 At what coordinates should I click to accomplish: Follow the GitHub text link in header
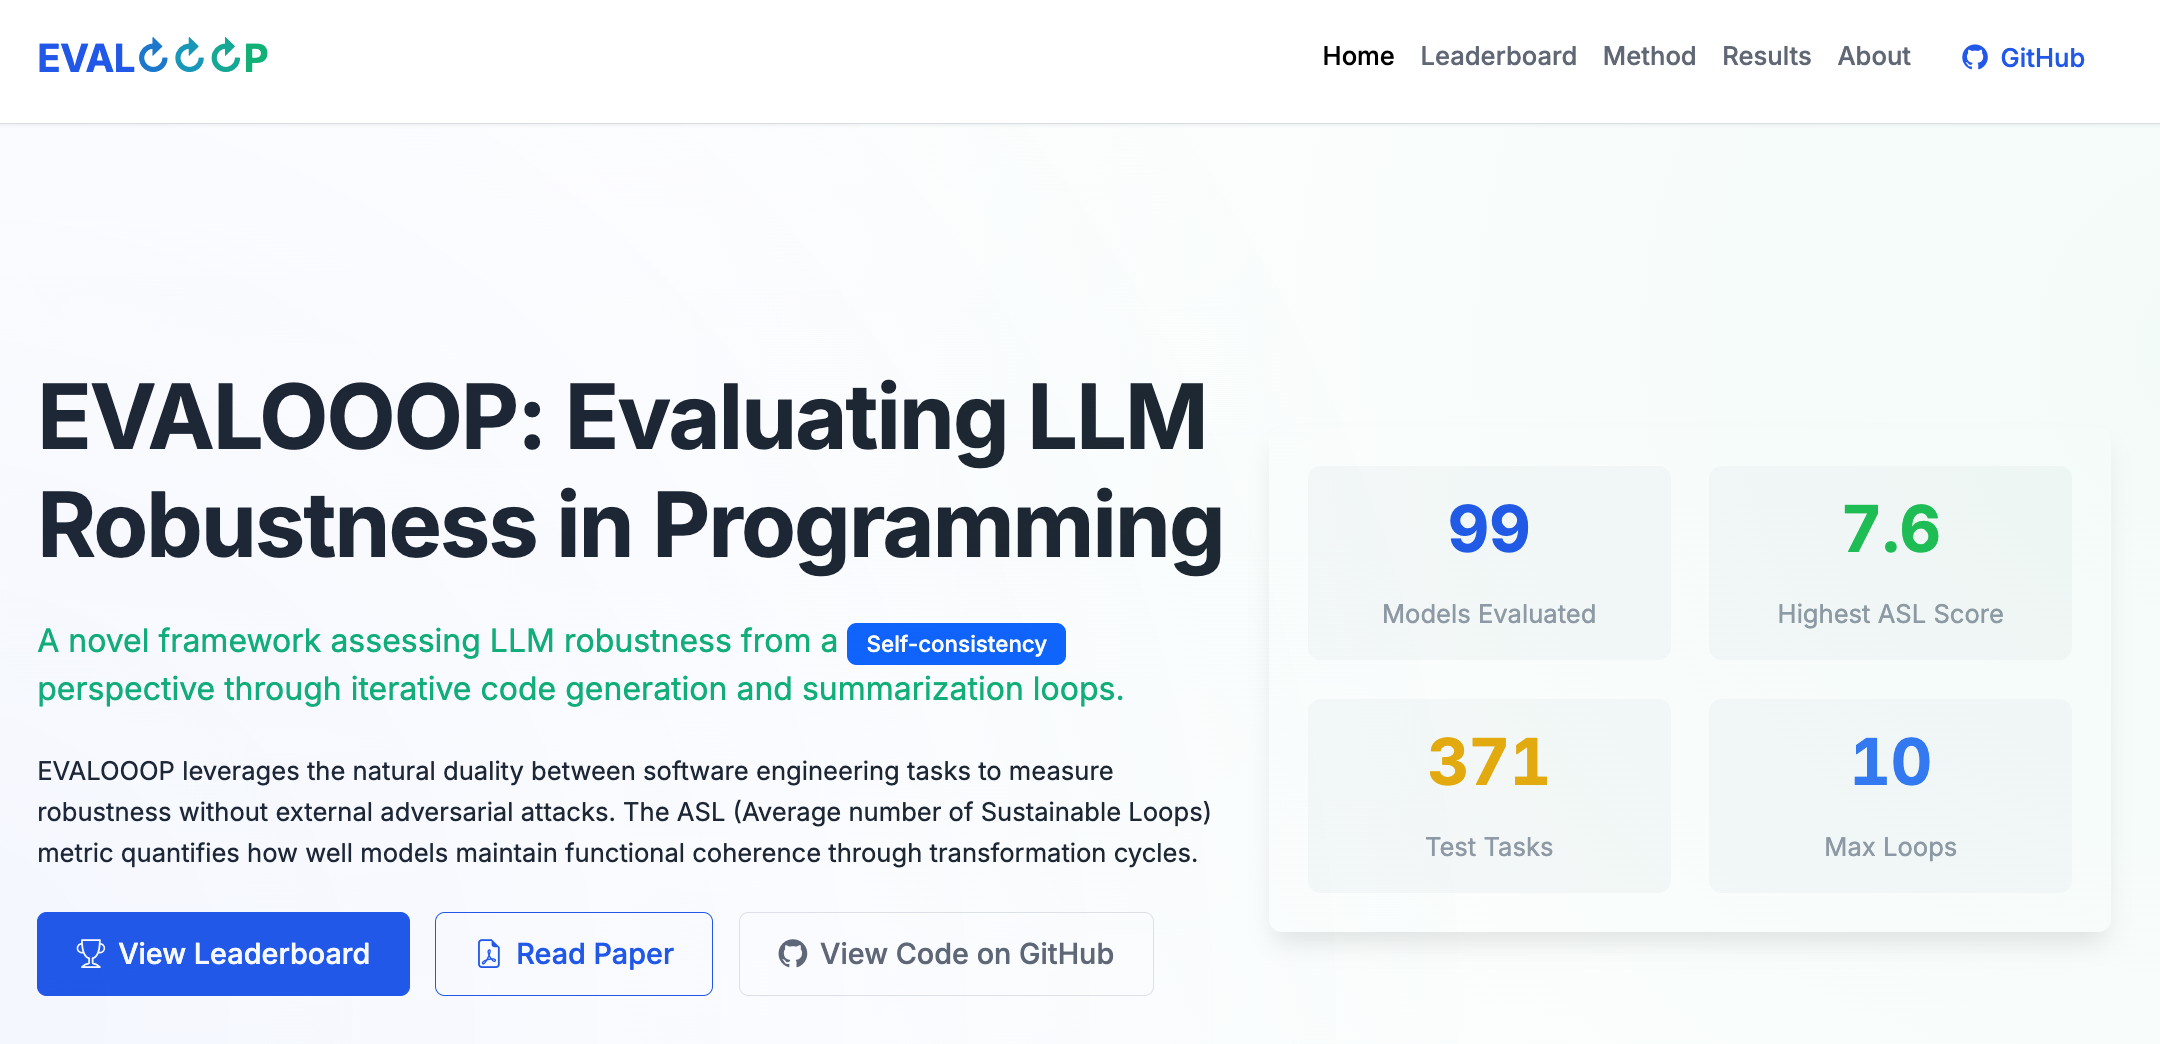click(2042, 58)
